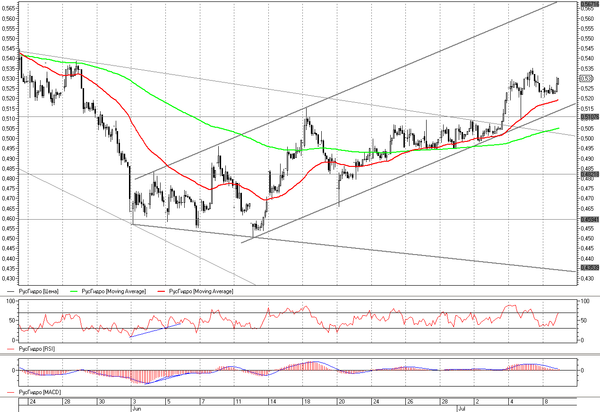Click the highlighted 0.56716 price marker

590,4
